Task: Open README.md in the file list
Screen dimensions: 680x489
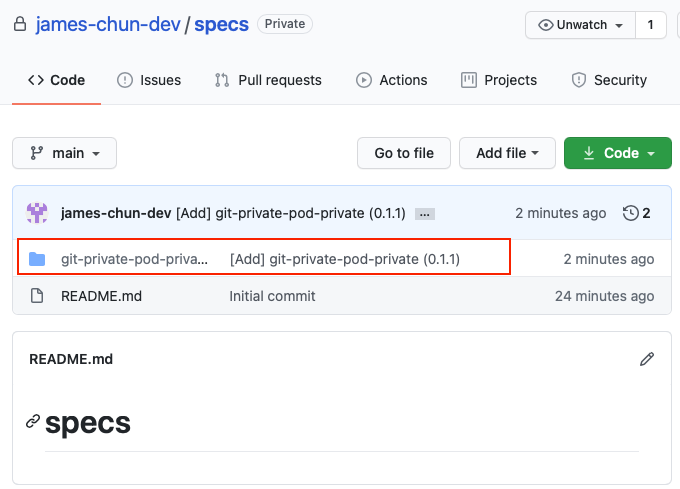Action: [101, 296]
